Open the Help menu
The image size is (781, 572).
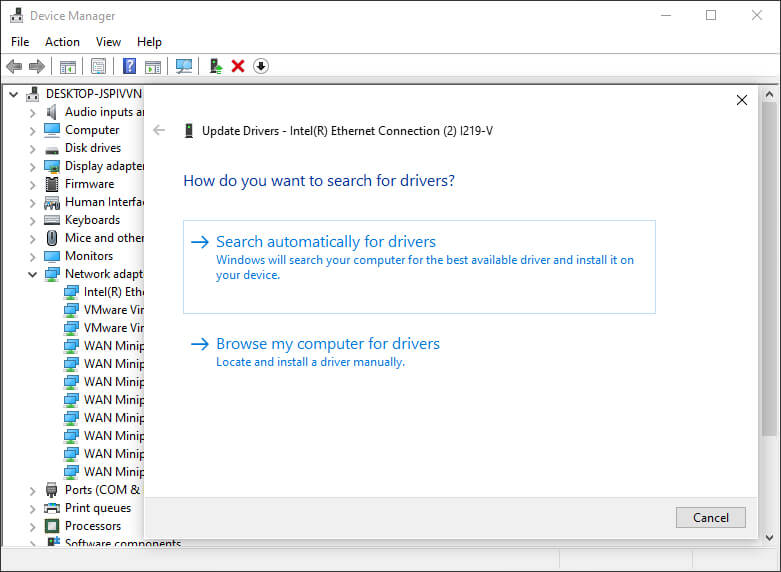click(149, 42)
